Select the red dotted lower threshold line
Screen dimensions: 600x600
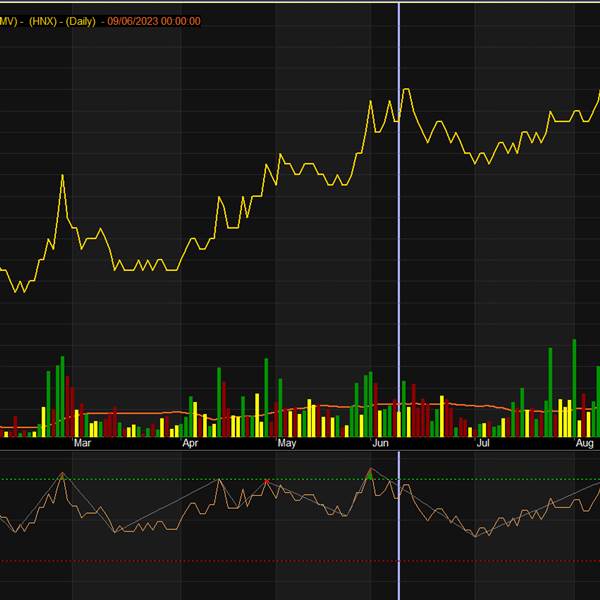point(300,561)
